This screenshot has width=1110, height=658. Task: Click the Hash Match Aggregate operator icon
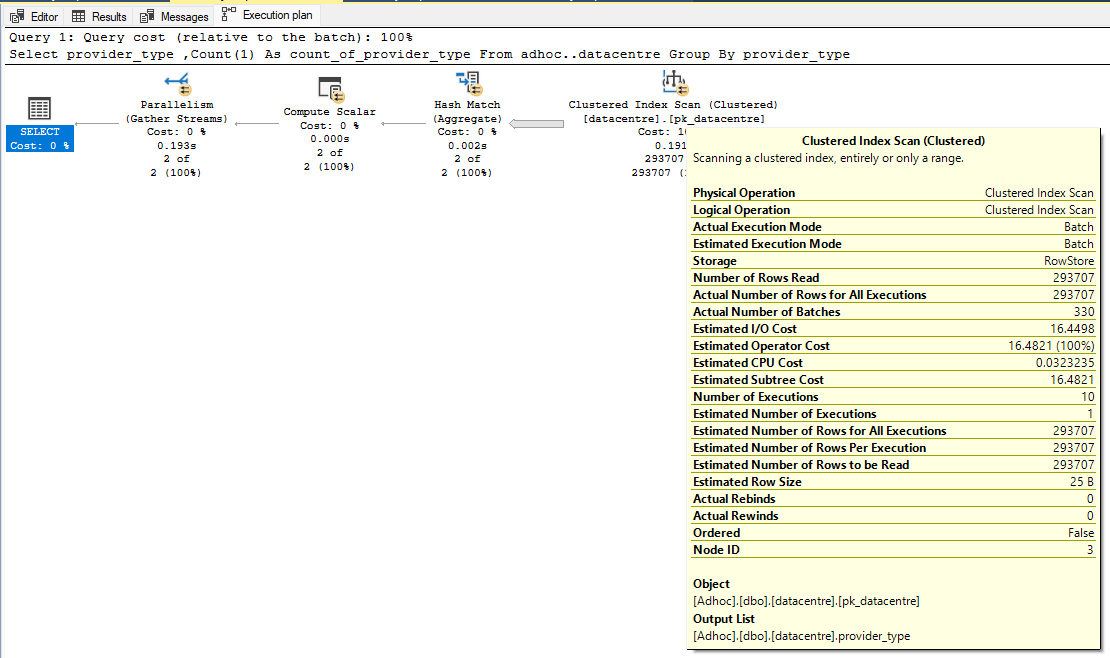(x=468, y=84)
